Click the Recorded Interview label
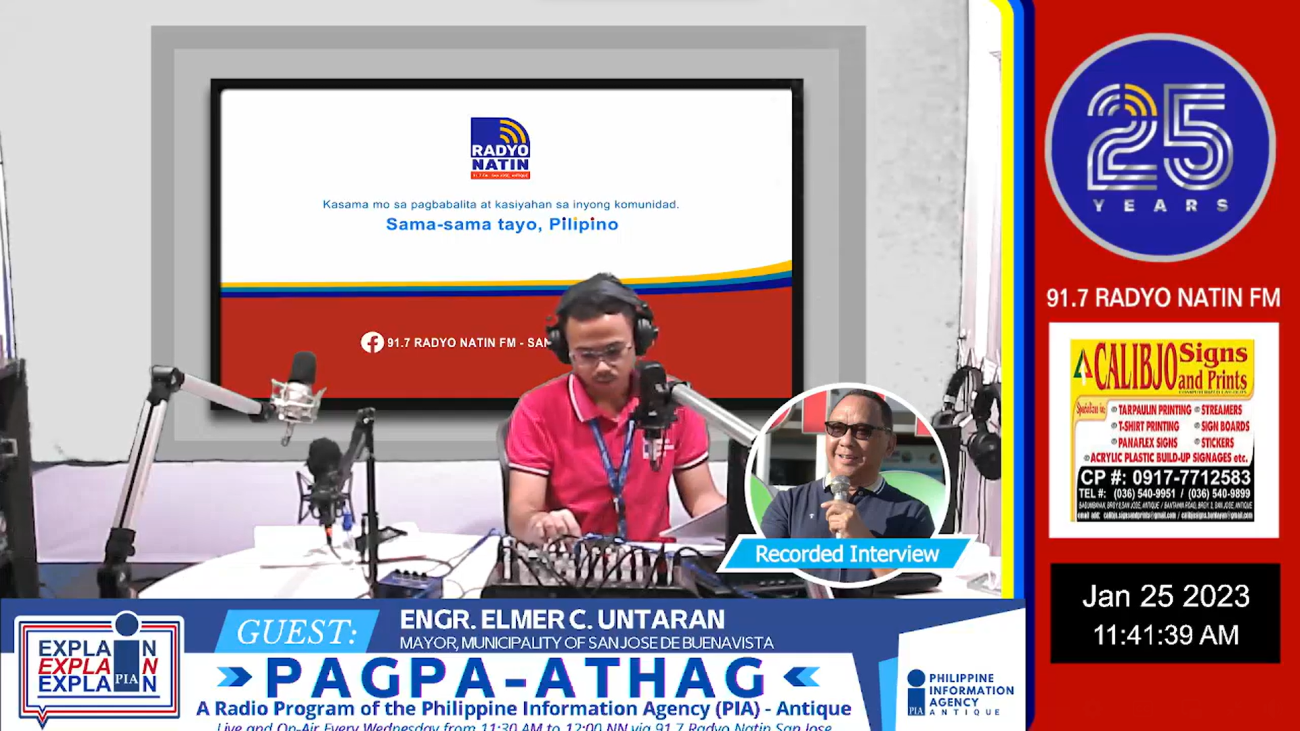Viewport: 1300px width, 731px height. [x=847, y=553]
